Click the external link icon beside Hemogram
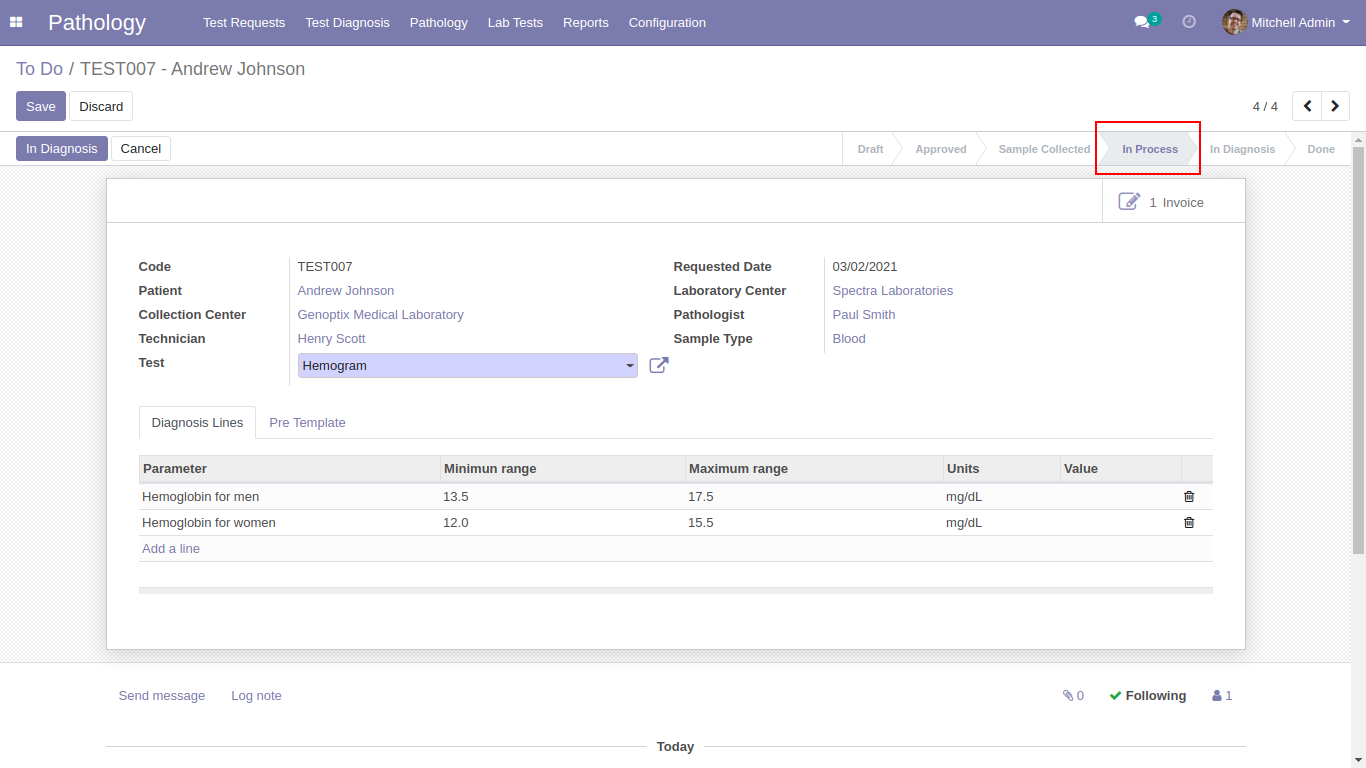Image resolution: width=1366 pixels, height=768 pixels. (658, 366)
